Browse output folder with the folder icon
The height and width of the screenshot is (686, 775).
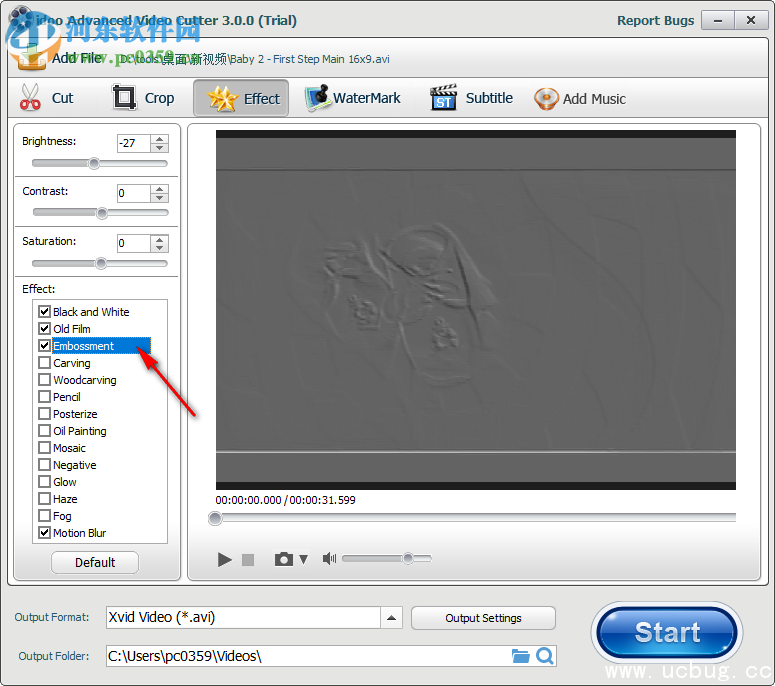(x=520, y=656)
